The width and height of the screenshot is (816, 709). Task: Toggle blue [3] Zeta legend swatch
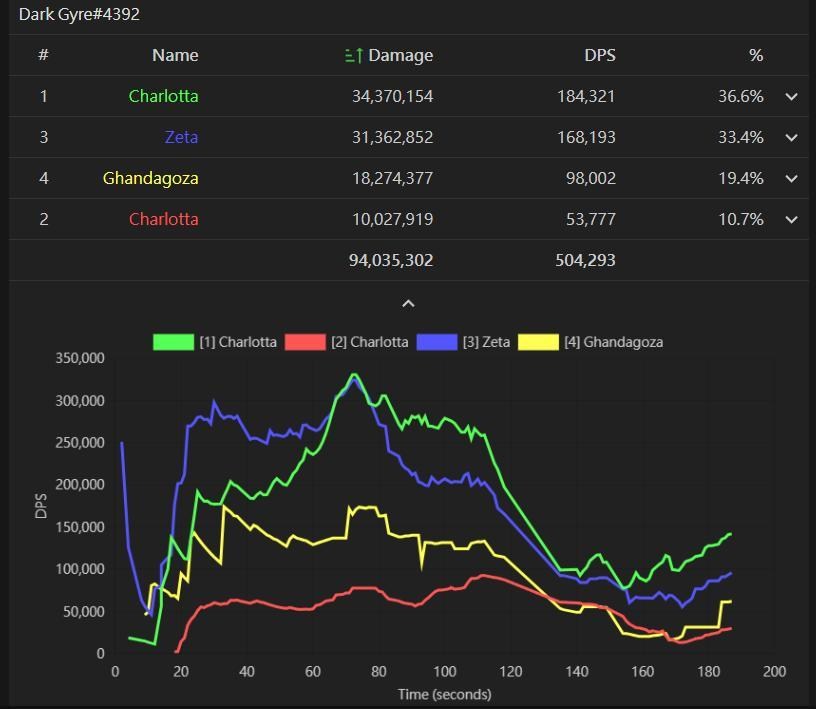click(x=437, y=342)
